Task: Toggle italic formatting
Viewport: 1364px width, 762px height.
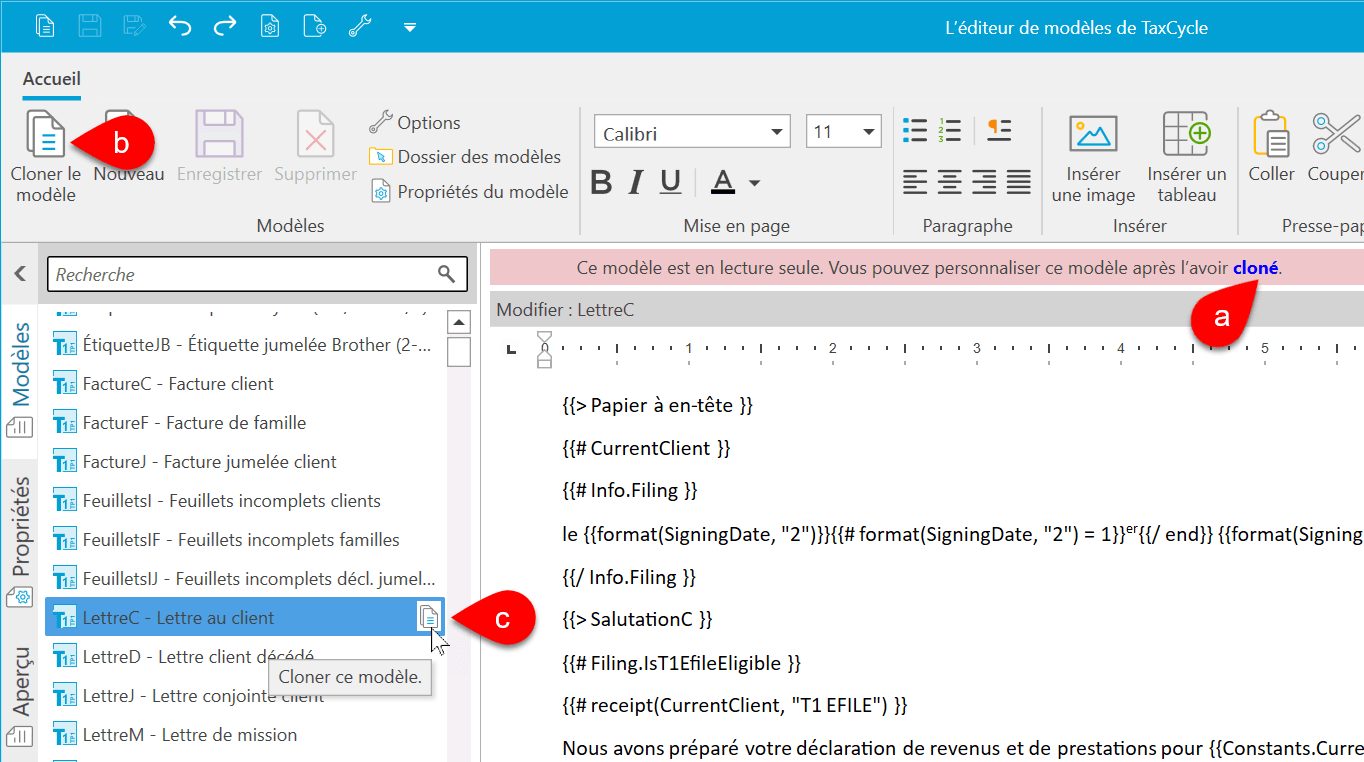Action: pyautogui.click(x=635, y=182)
